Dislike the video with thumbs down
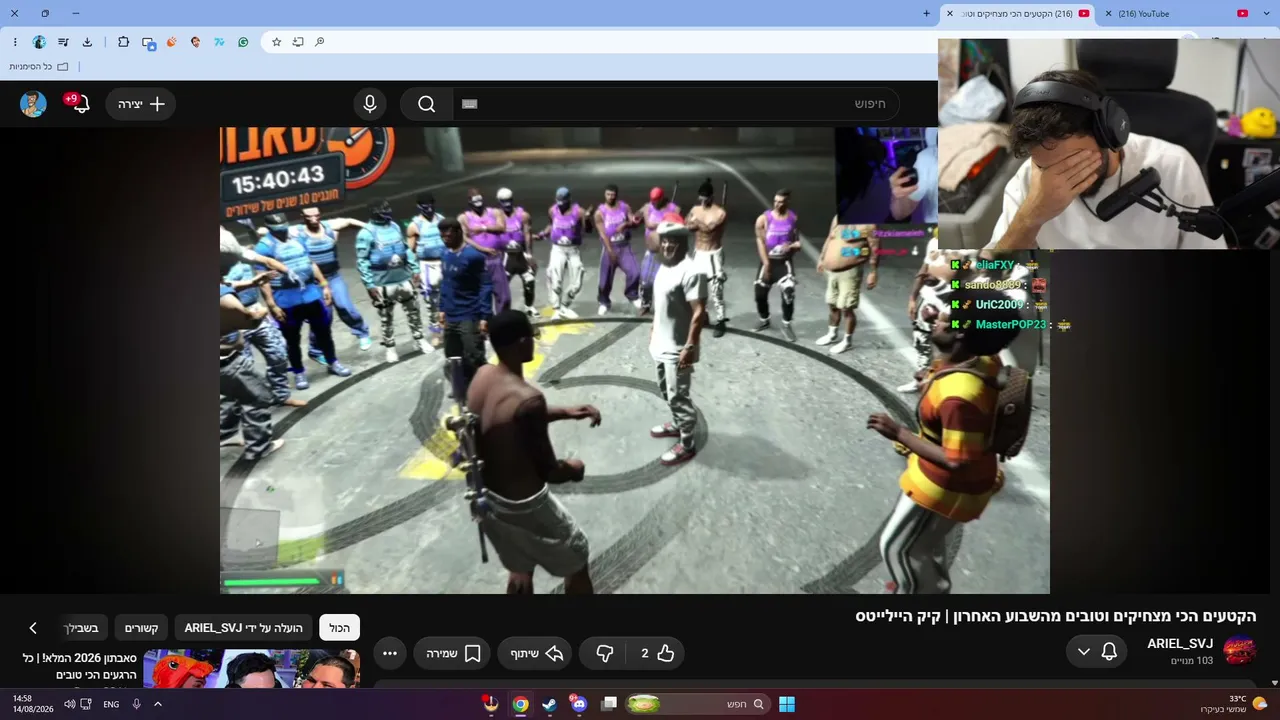 604,653
